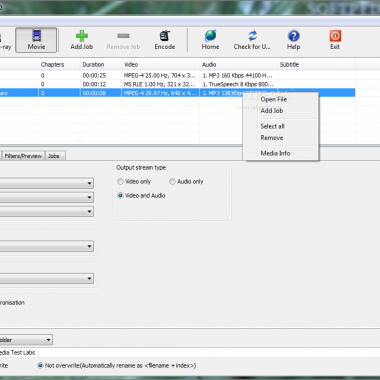The width and height of the screenshot is (380, 380).
Task: Click the Subtitle column header
Action: [x=316, y=65]
